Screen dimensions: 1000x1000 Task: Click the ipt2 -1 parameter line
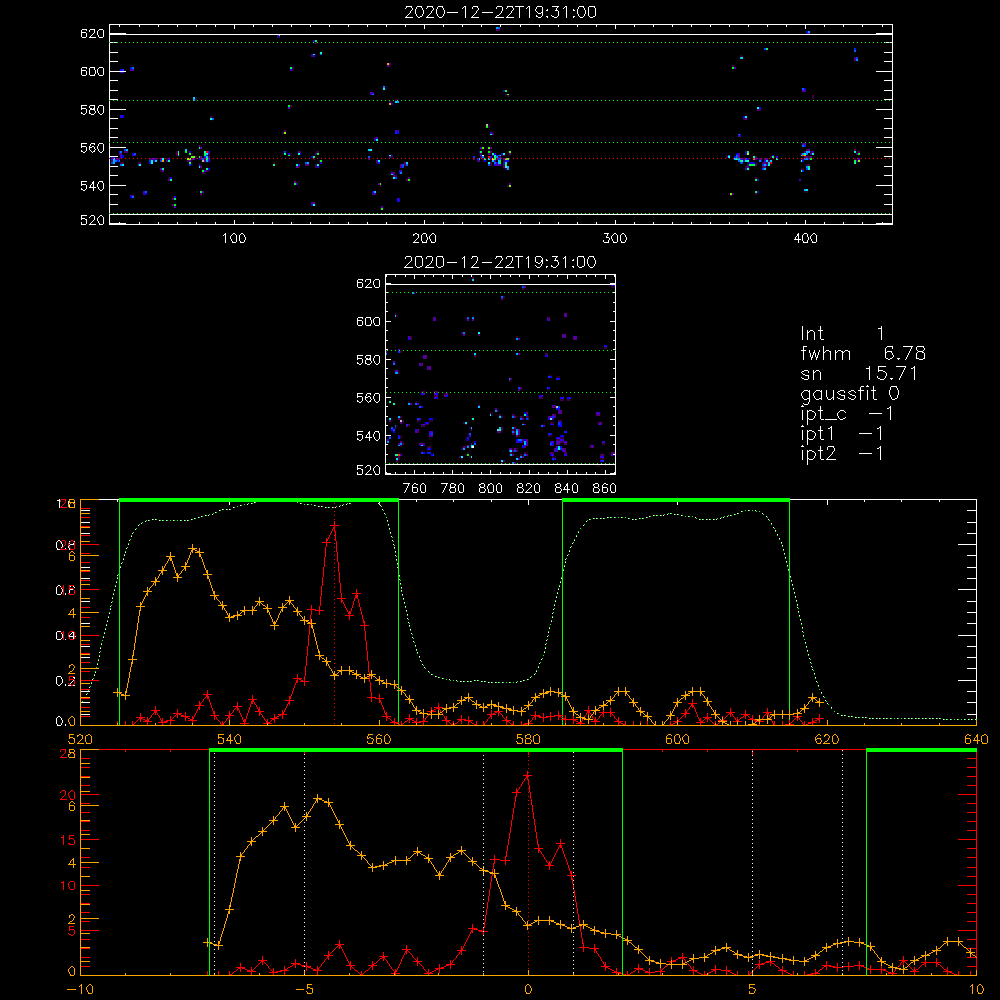coord(842,453)
